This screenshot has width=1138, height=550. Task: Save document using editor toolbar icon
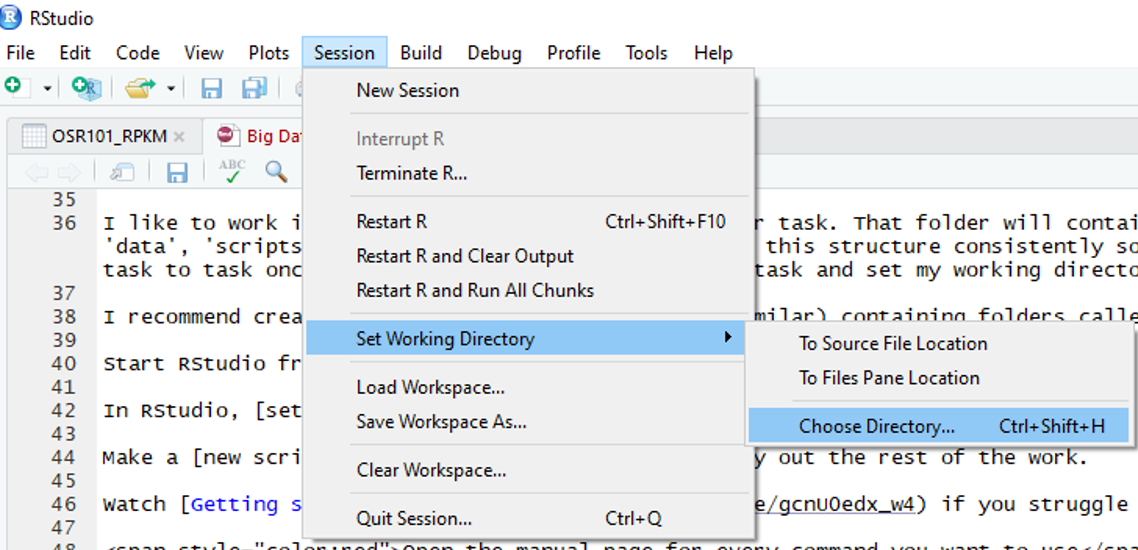click(x=177, y=173)
